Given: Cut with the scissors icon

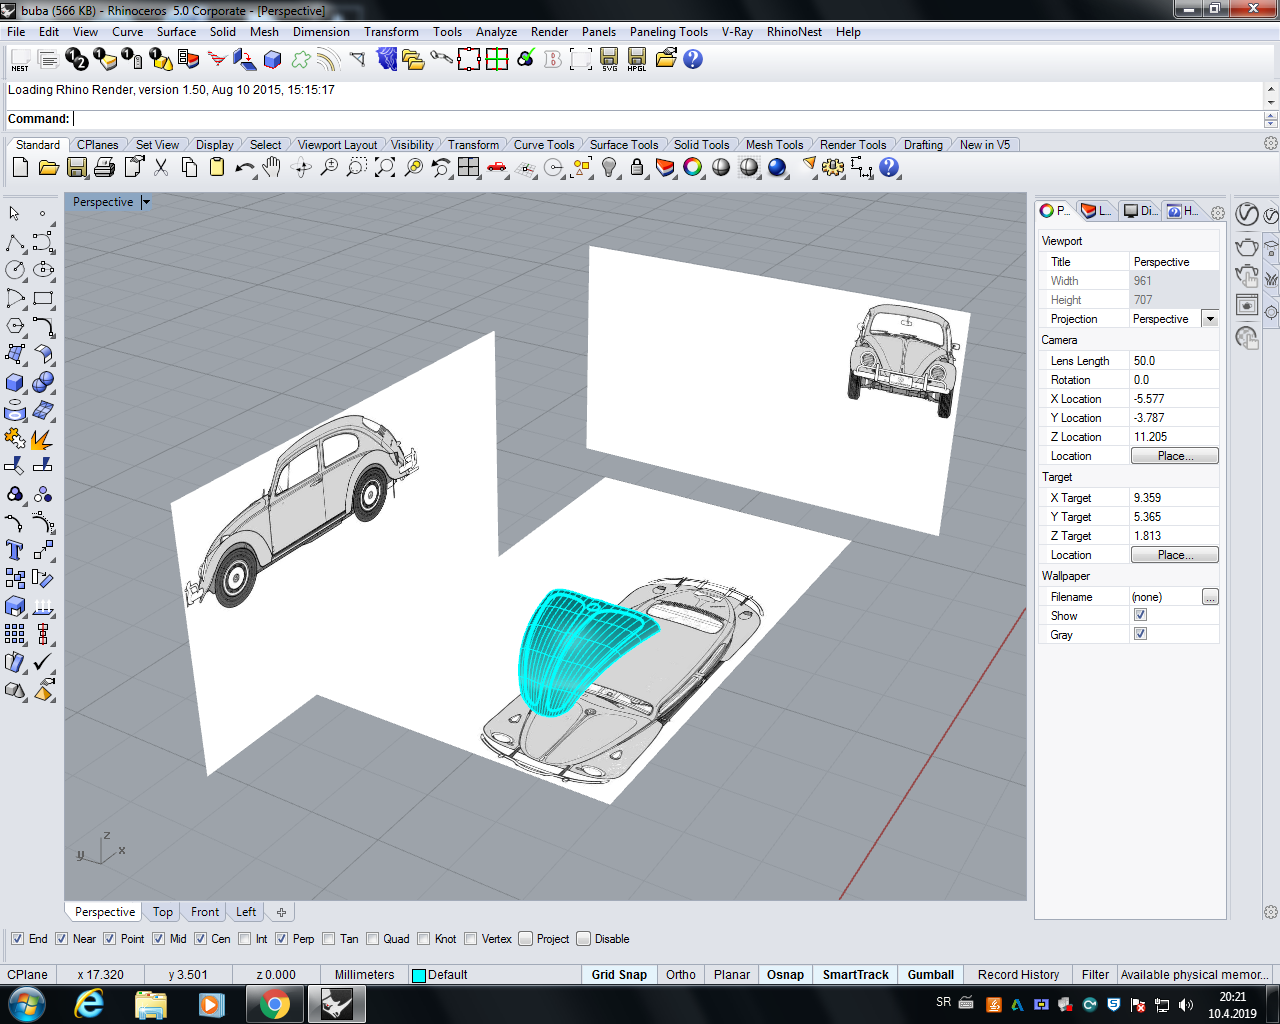Looking at the screenshot, I should point(161,168).
